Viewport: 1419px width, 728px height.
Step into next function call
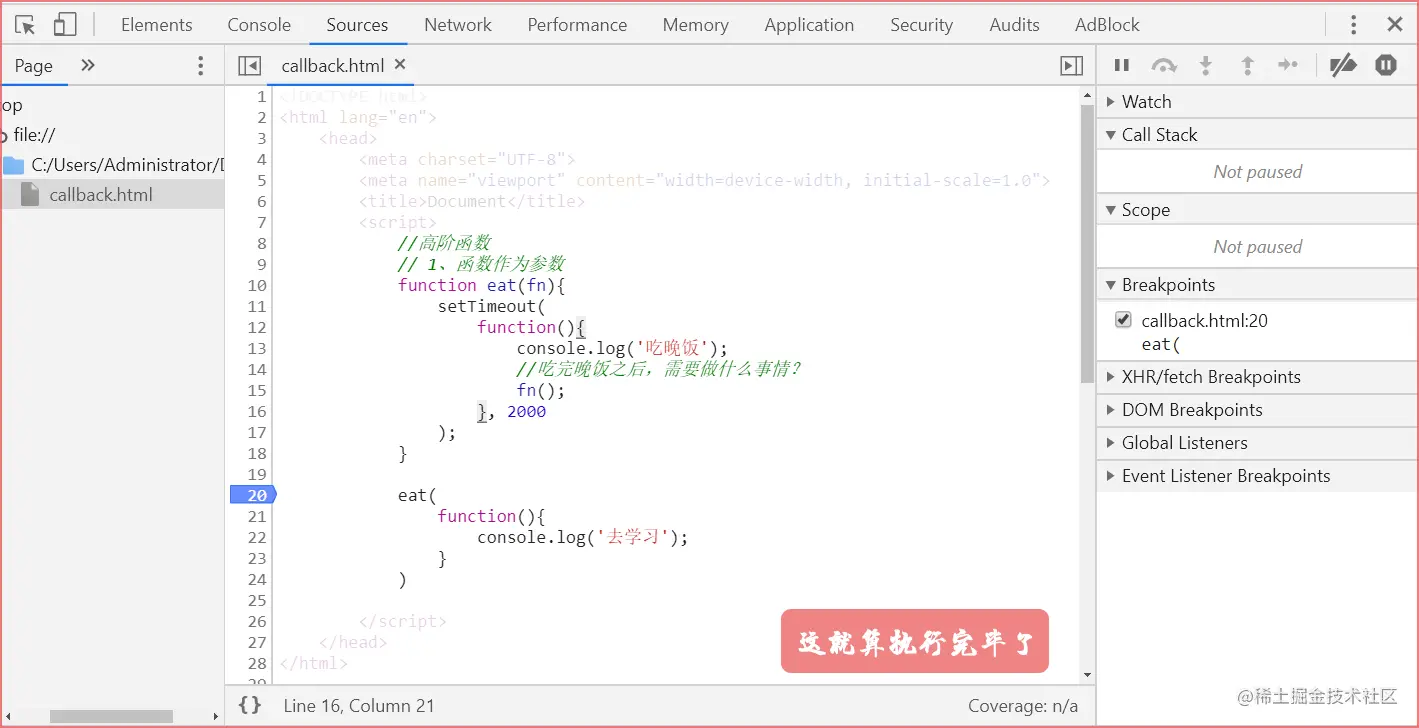(x=1206, y=66)
